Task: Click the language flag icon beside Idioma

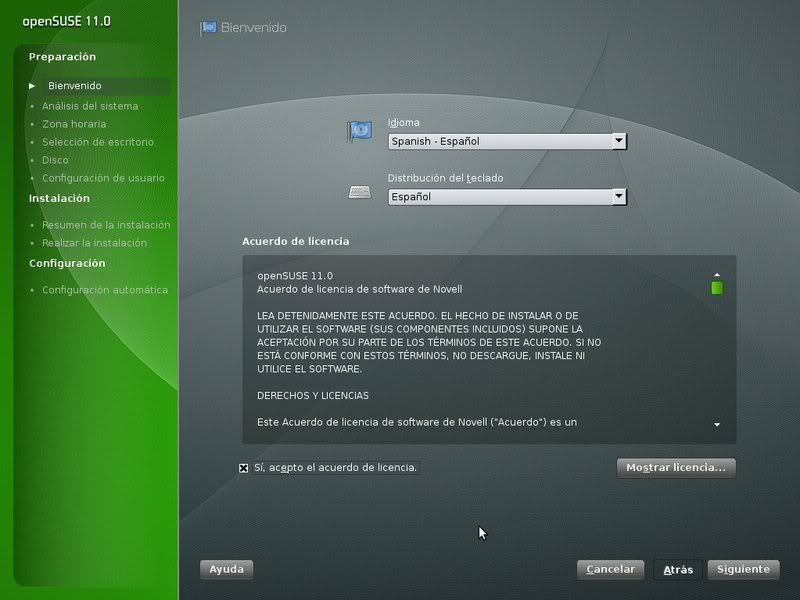Action: tap(360, 131)
